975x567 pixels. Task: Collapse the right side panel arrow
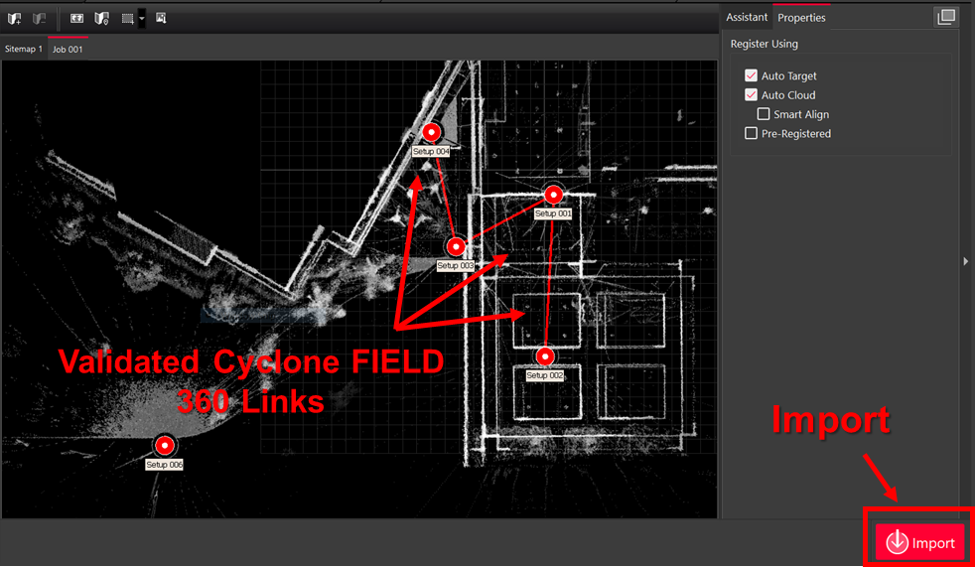coord(965,261)
